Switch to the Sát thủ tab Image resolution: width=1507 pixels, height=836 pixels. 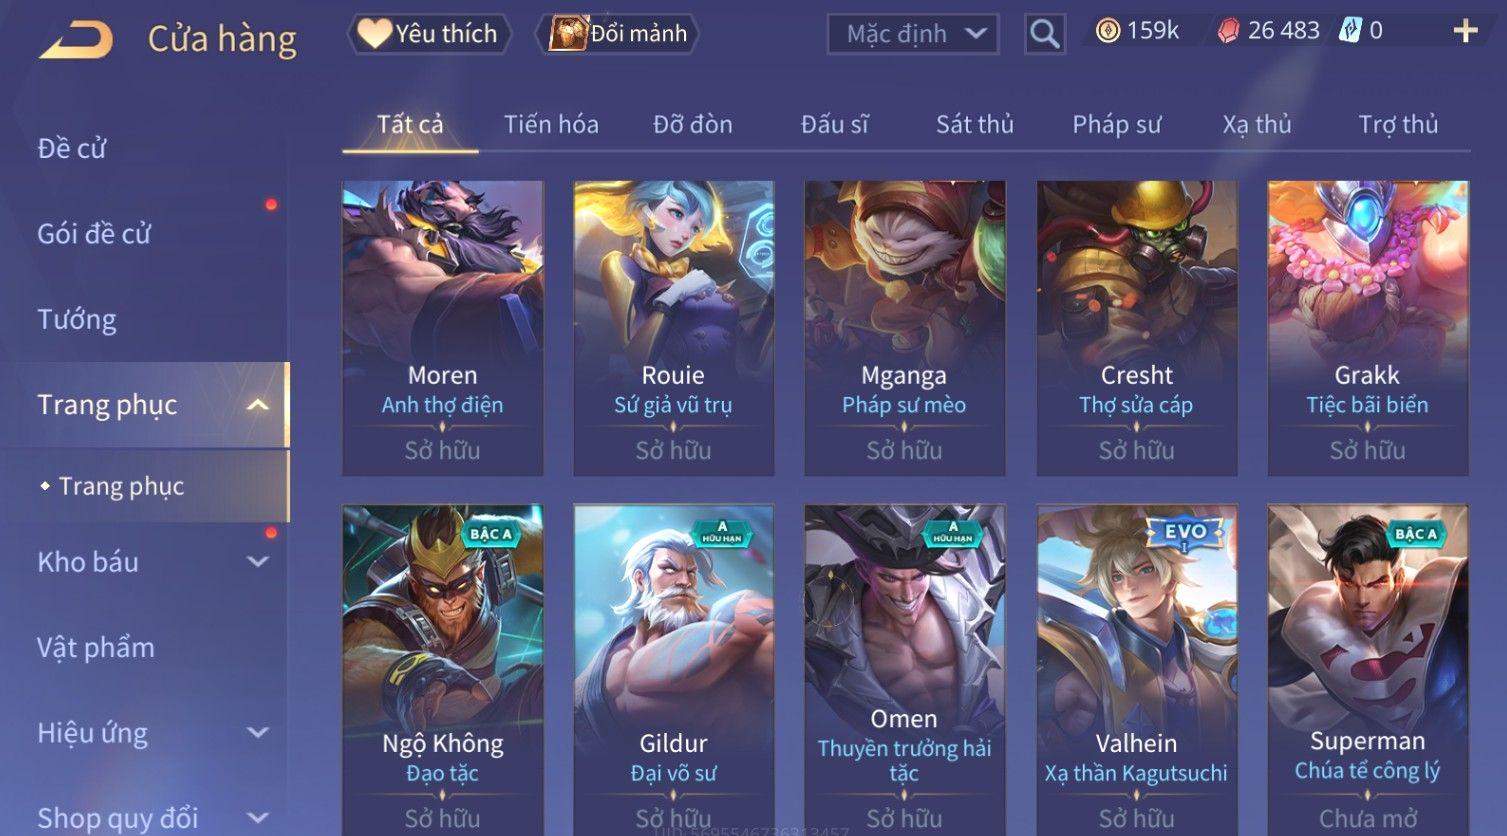coord(974,125)
